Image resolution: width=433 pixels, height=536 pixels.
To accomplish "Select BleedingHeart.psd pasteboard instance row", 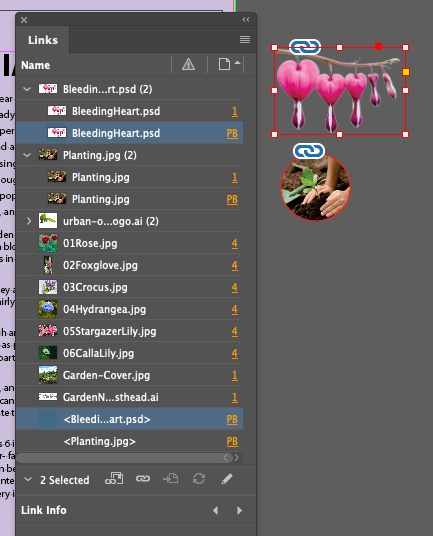I will 130,133.
